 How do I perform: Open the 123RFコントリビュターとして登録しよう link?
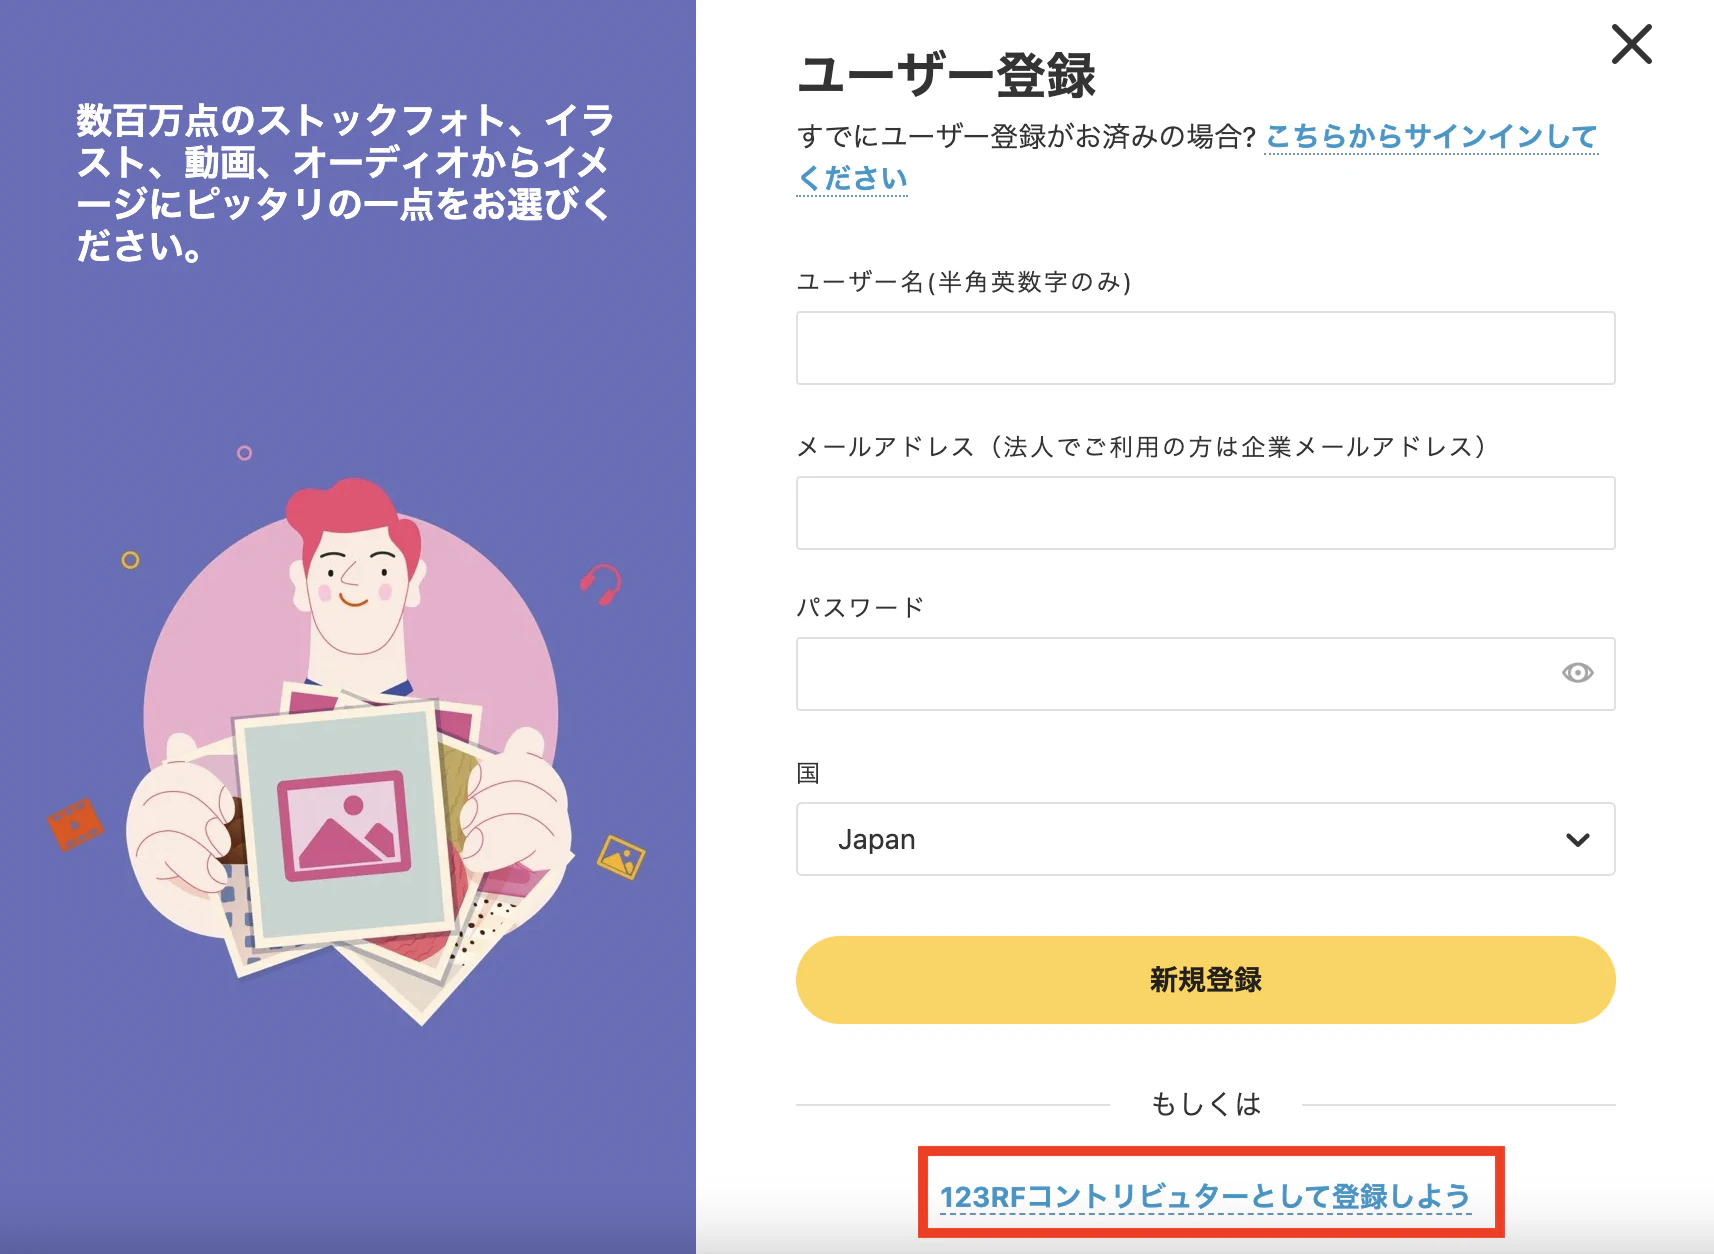[1205, 1196]
